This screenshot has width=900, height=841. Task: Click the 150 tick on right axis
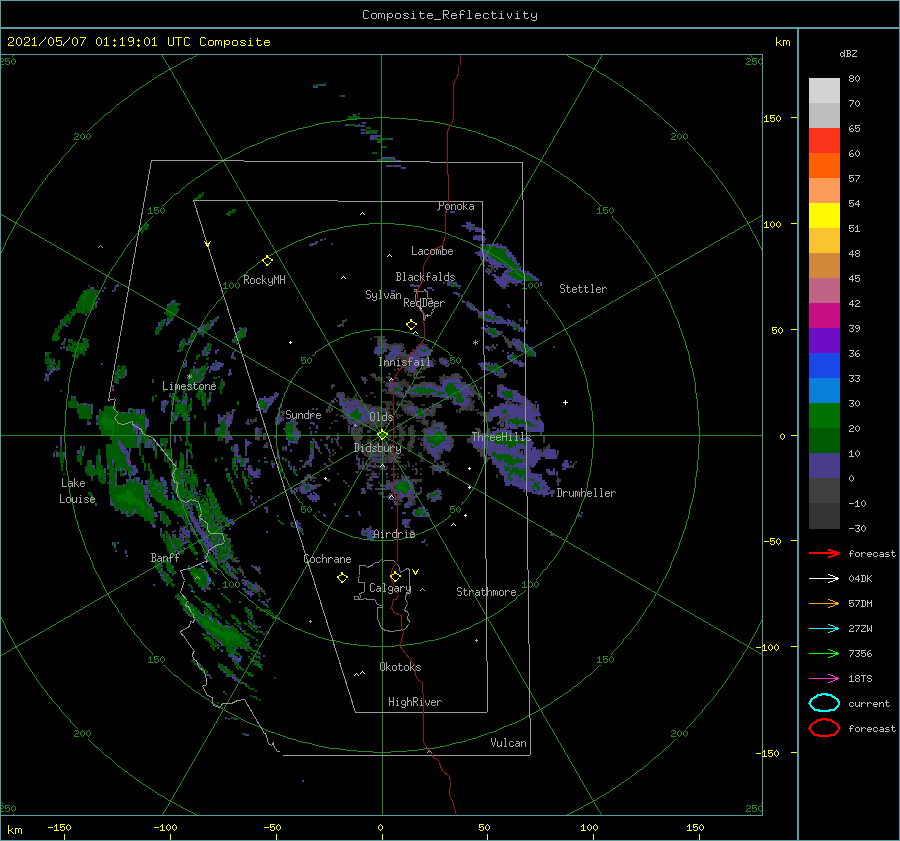coord(773,118)
